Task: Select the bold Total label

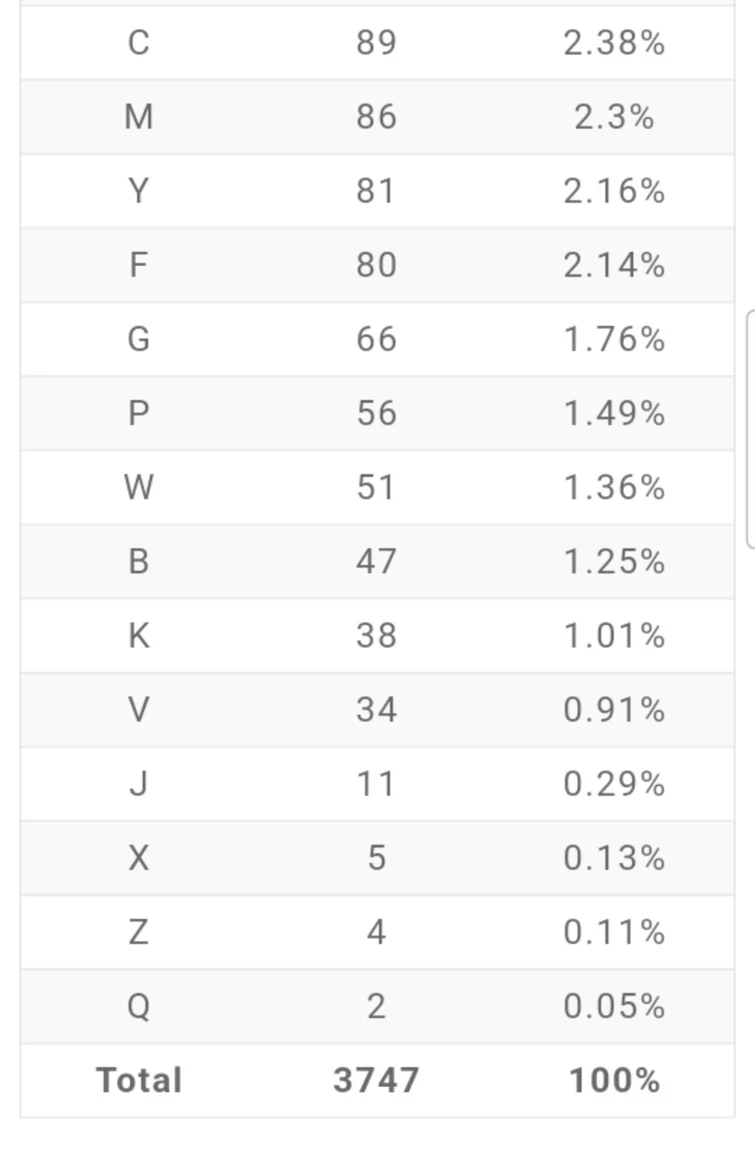Action: point(139,1081)
